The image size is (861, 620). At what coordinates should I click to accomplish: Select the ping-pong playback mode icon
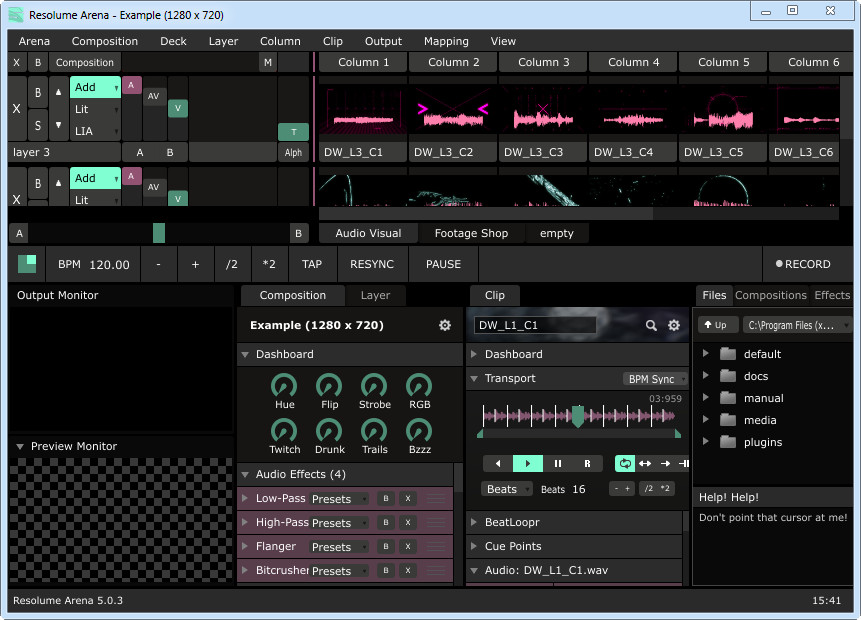click(x=645, y=463)
